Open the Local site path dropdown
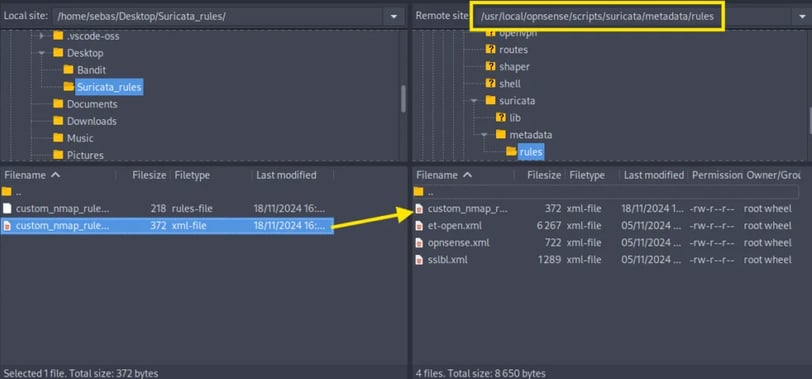This screenshot has width=812, height=379. 394,17
